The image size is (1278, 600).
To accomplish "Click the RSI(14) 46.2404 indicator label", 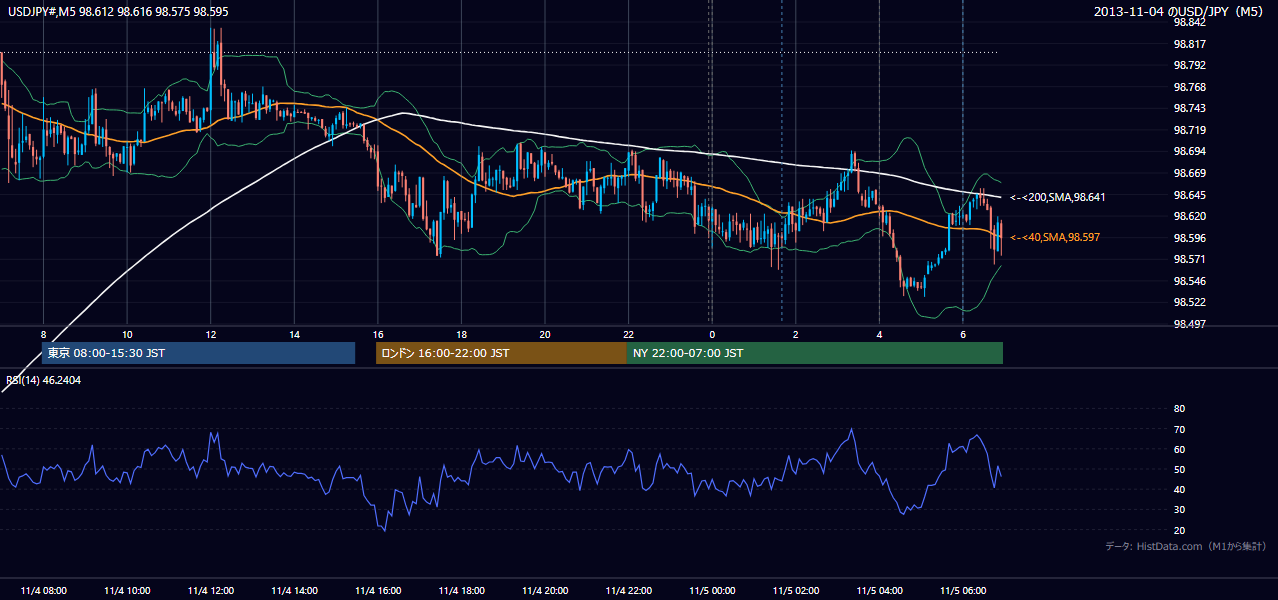I will (44, 380).
